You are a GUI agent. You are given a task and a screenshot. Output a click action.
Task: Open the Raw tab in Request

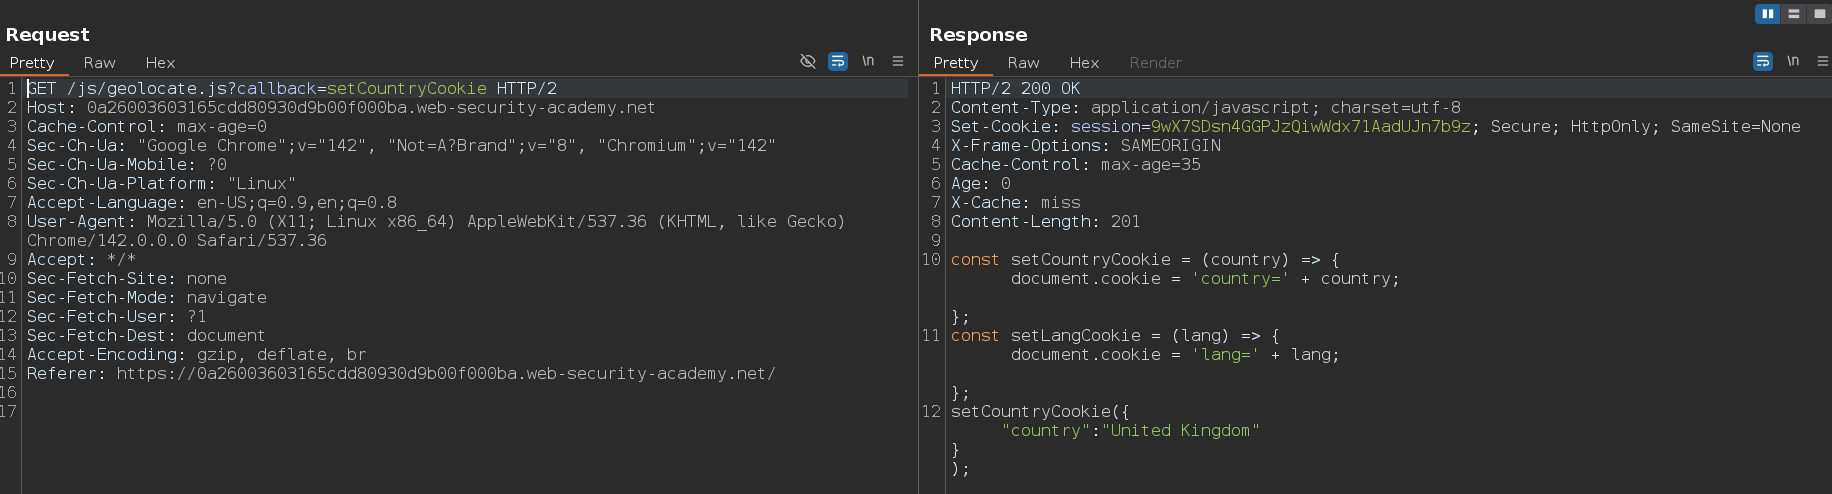[x=99, y=63]
